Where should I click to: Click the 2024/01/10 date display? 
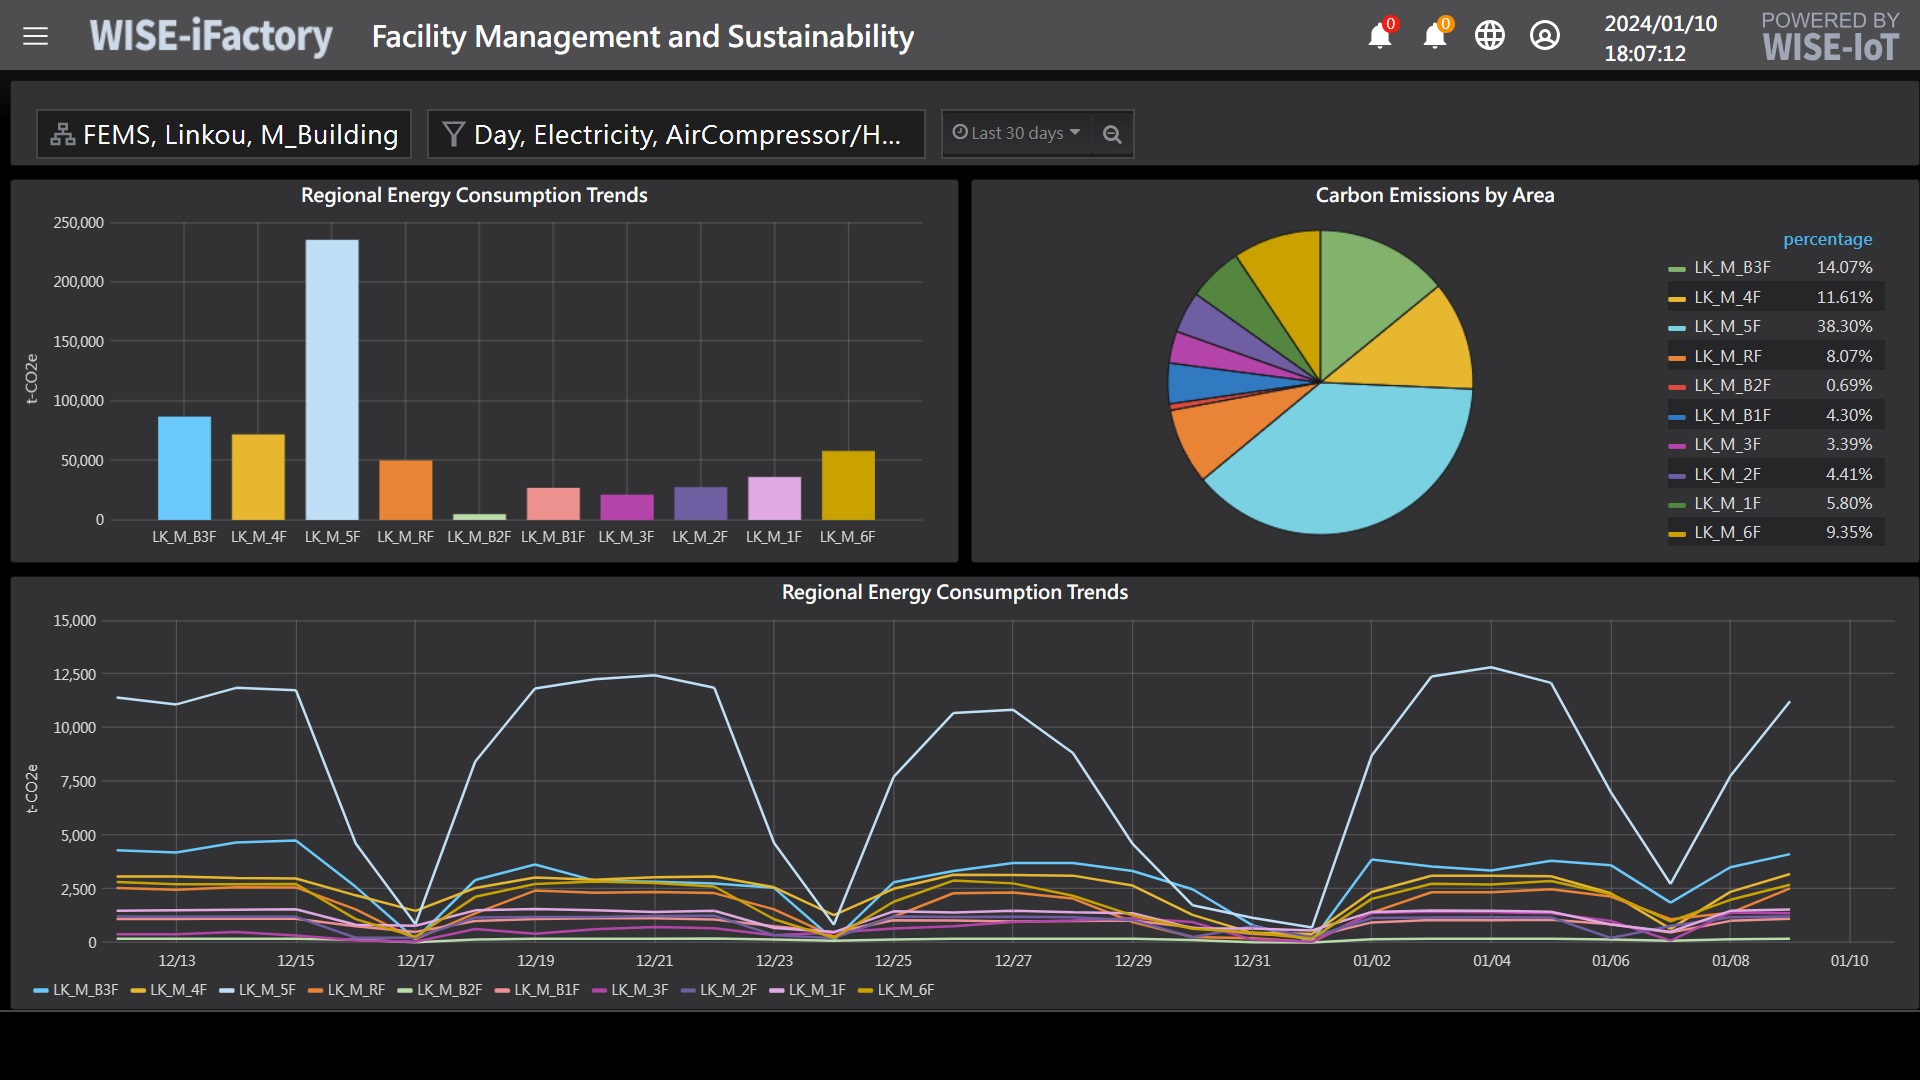tap(1661, 24)
